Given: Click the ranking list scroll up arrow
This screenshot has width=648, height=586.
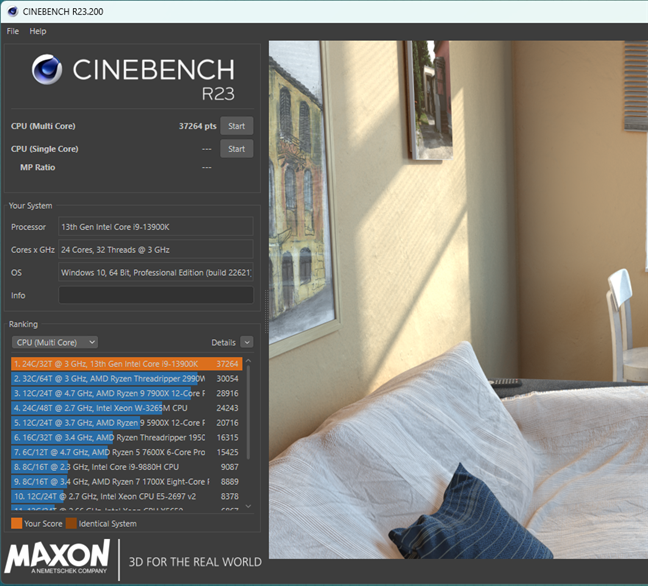Looking at the screenshot, I should click(x=248, y=361).
